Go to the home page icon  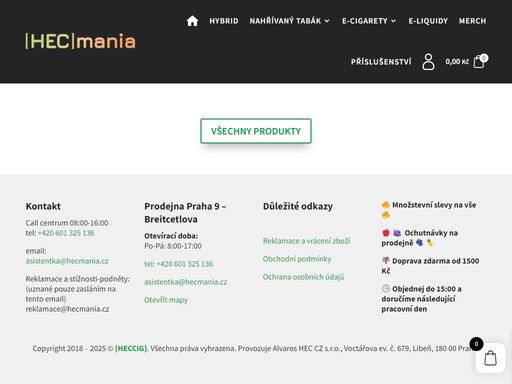(x=192, y=21)
